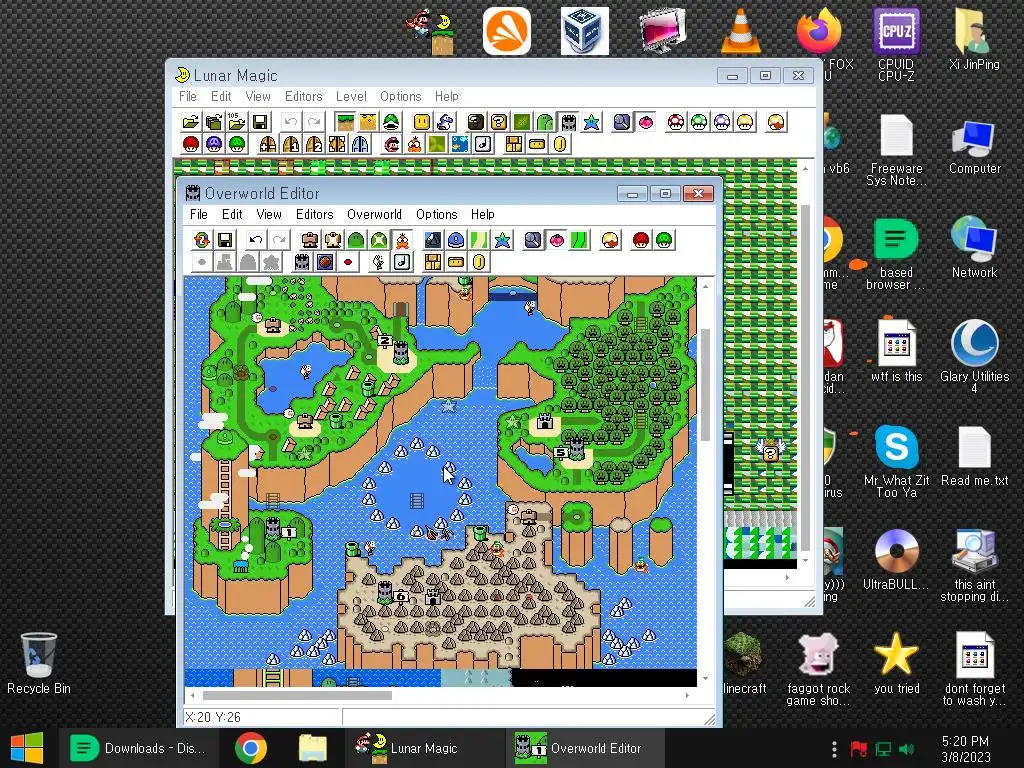Open File Explorer folder on taskbar
1024x768 pixels.
coord(313,748)
